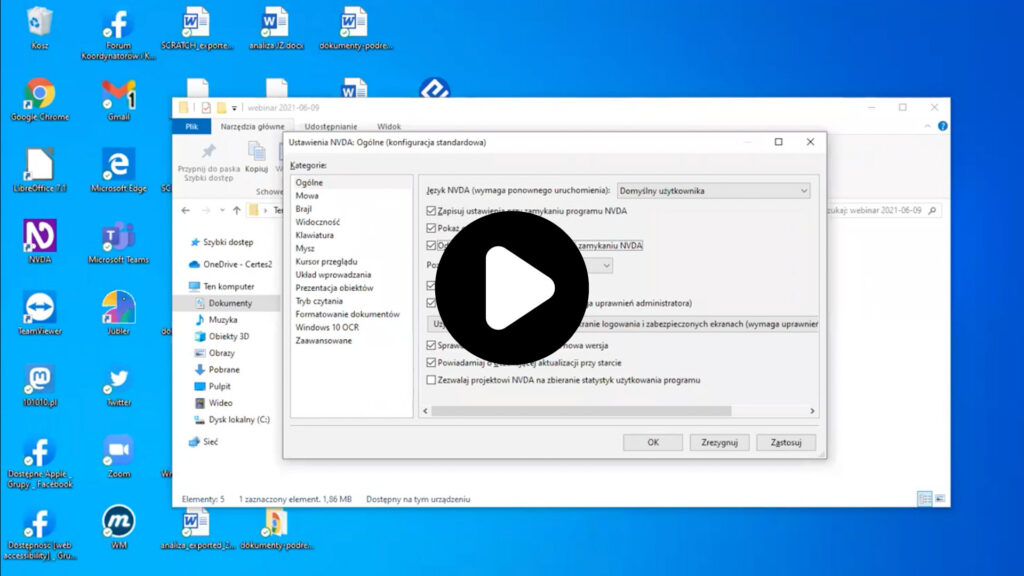The image size is (1024, 576).
Task: Enable 'Zezwalaj projektowi NVDA na zbieranie statystyk'
Action: [x=431, y=380]
